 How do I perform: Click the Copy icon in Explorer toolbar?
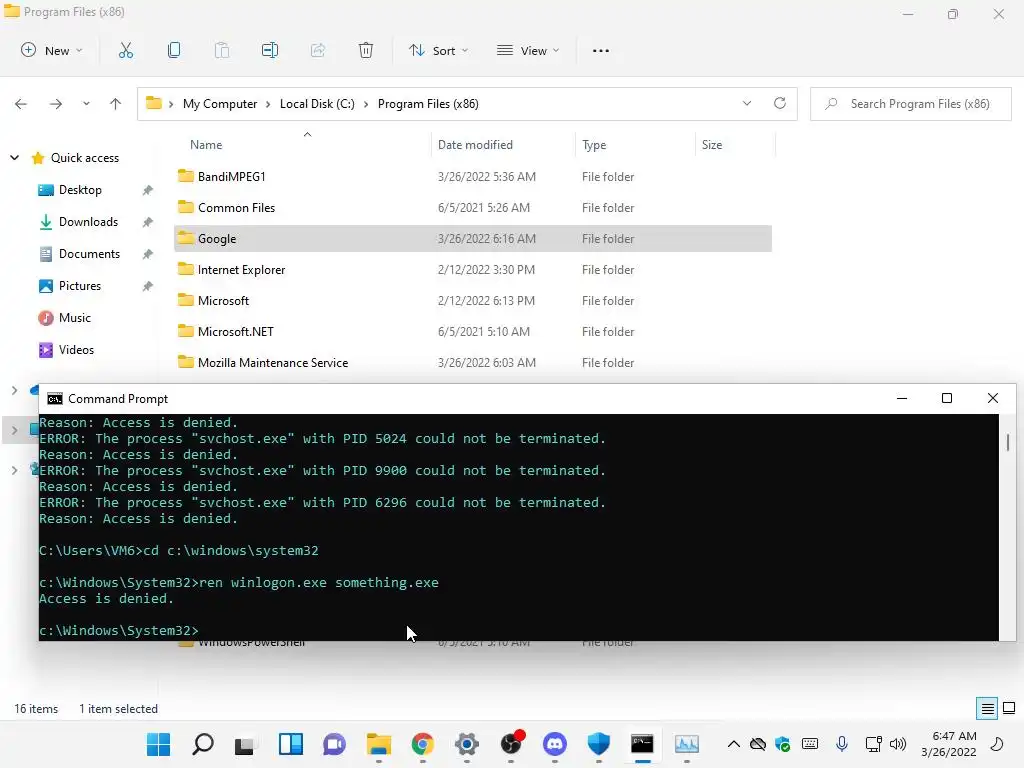[x=174, y=50]
